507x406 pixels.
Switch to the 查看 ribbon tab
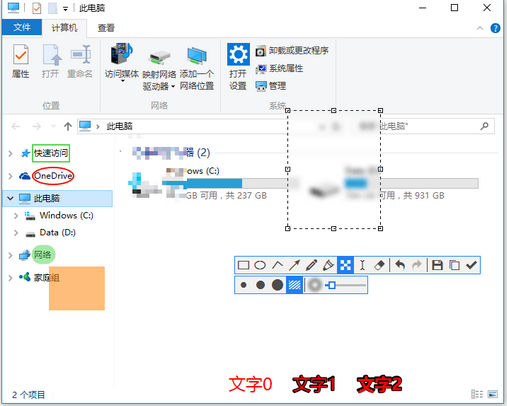pyautogui.click(x=106, y=28)
